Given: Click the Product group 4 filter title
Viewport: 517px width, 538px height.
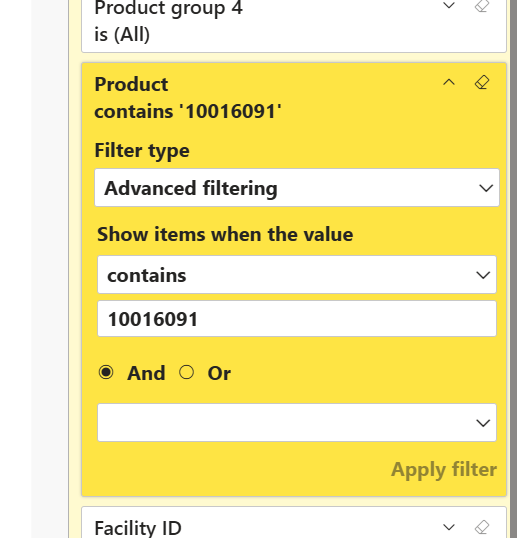Looking at the screenshot, I should pyautogui.click(x=168, y=8).
